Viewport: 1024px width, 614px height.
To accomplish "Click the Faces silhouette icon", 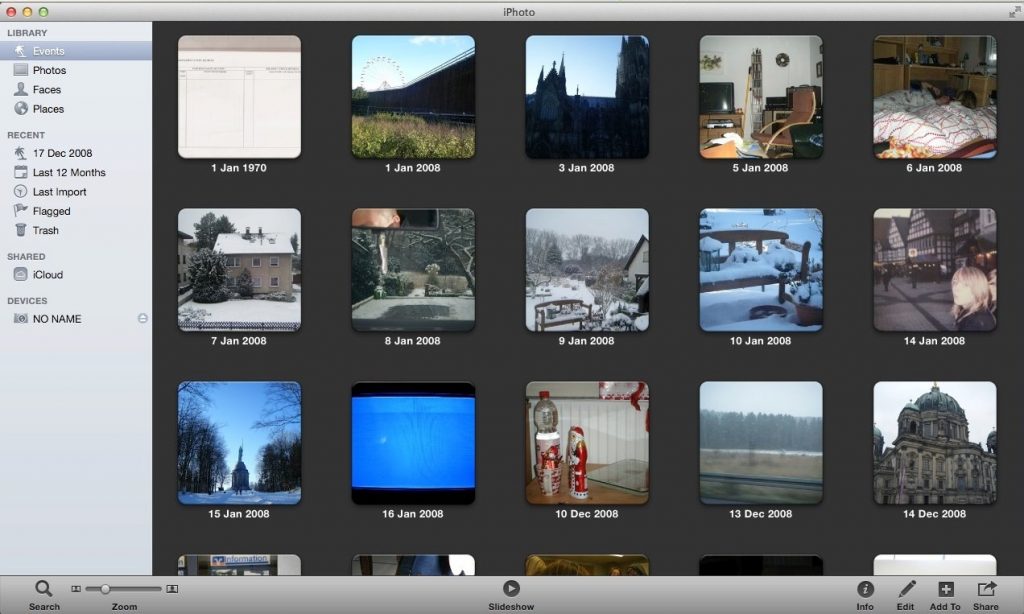I will (21, 89).
